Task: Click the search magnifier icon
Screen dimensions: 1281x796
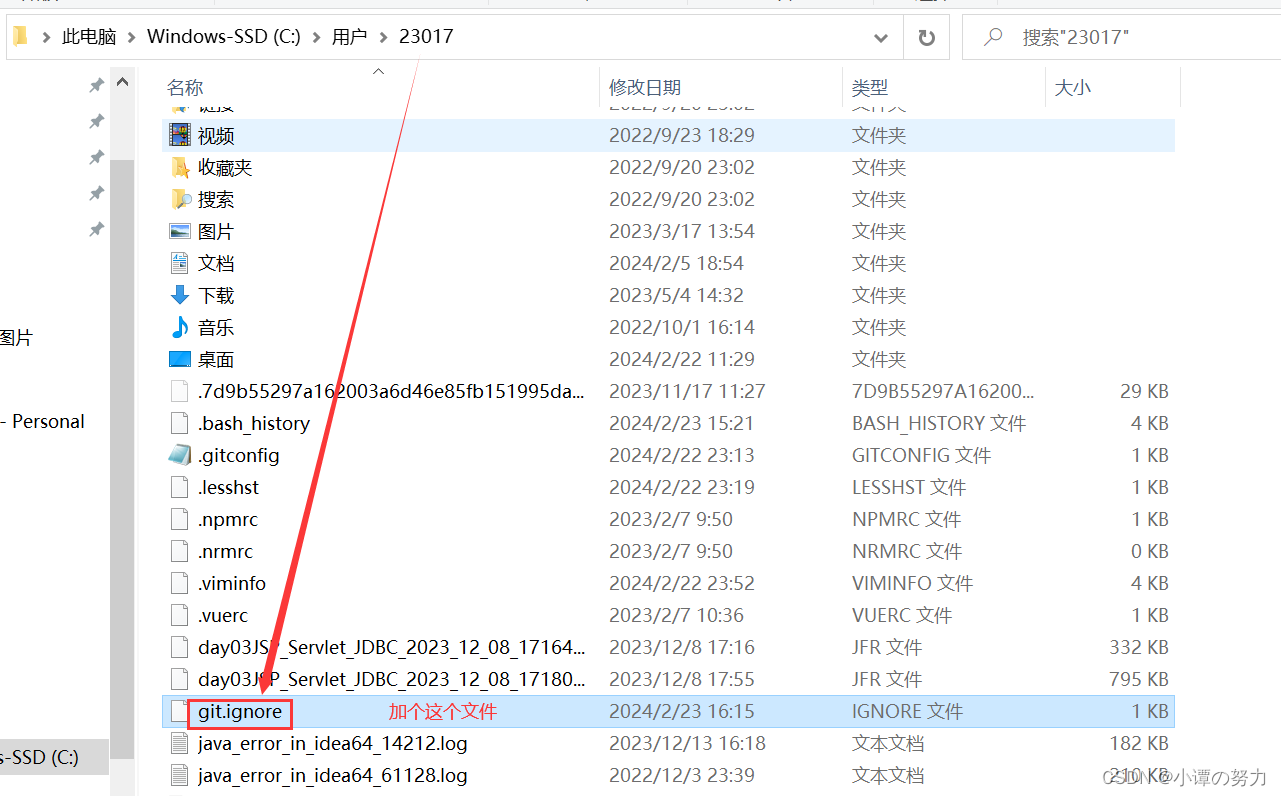Action: [993, 37]
